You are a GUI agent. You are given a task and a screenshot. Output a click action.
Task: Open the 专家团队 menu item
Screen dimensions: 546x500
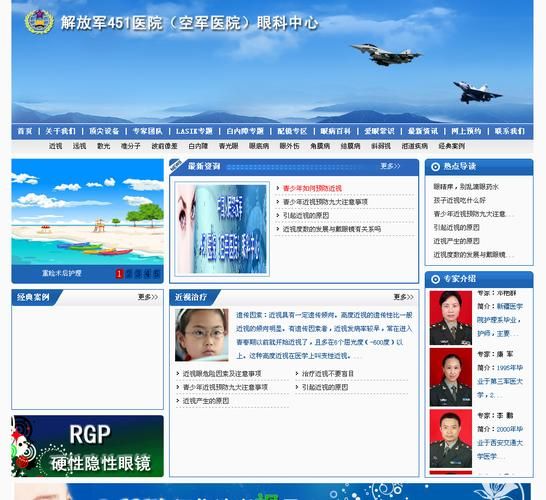pyautogui.click(x=148, y=131)
